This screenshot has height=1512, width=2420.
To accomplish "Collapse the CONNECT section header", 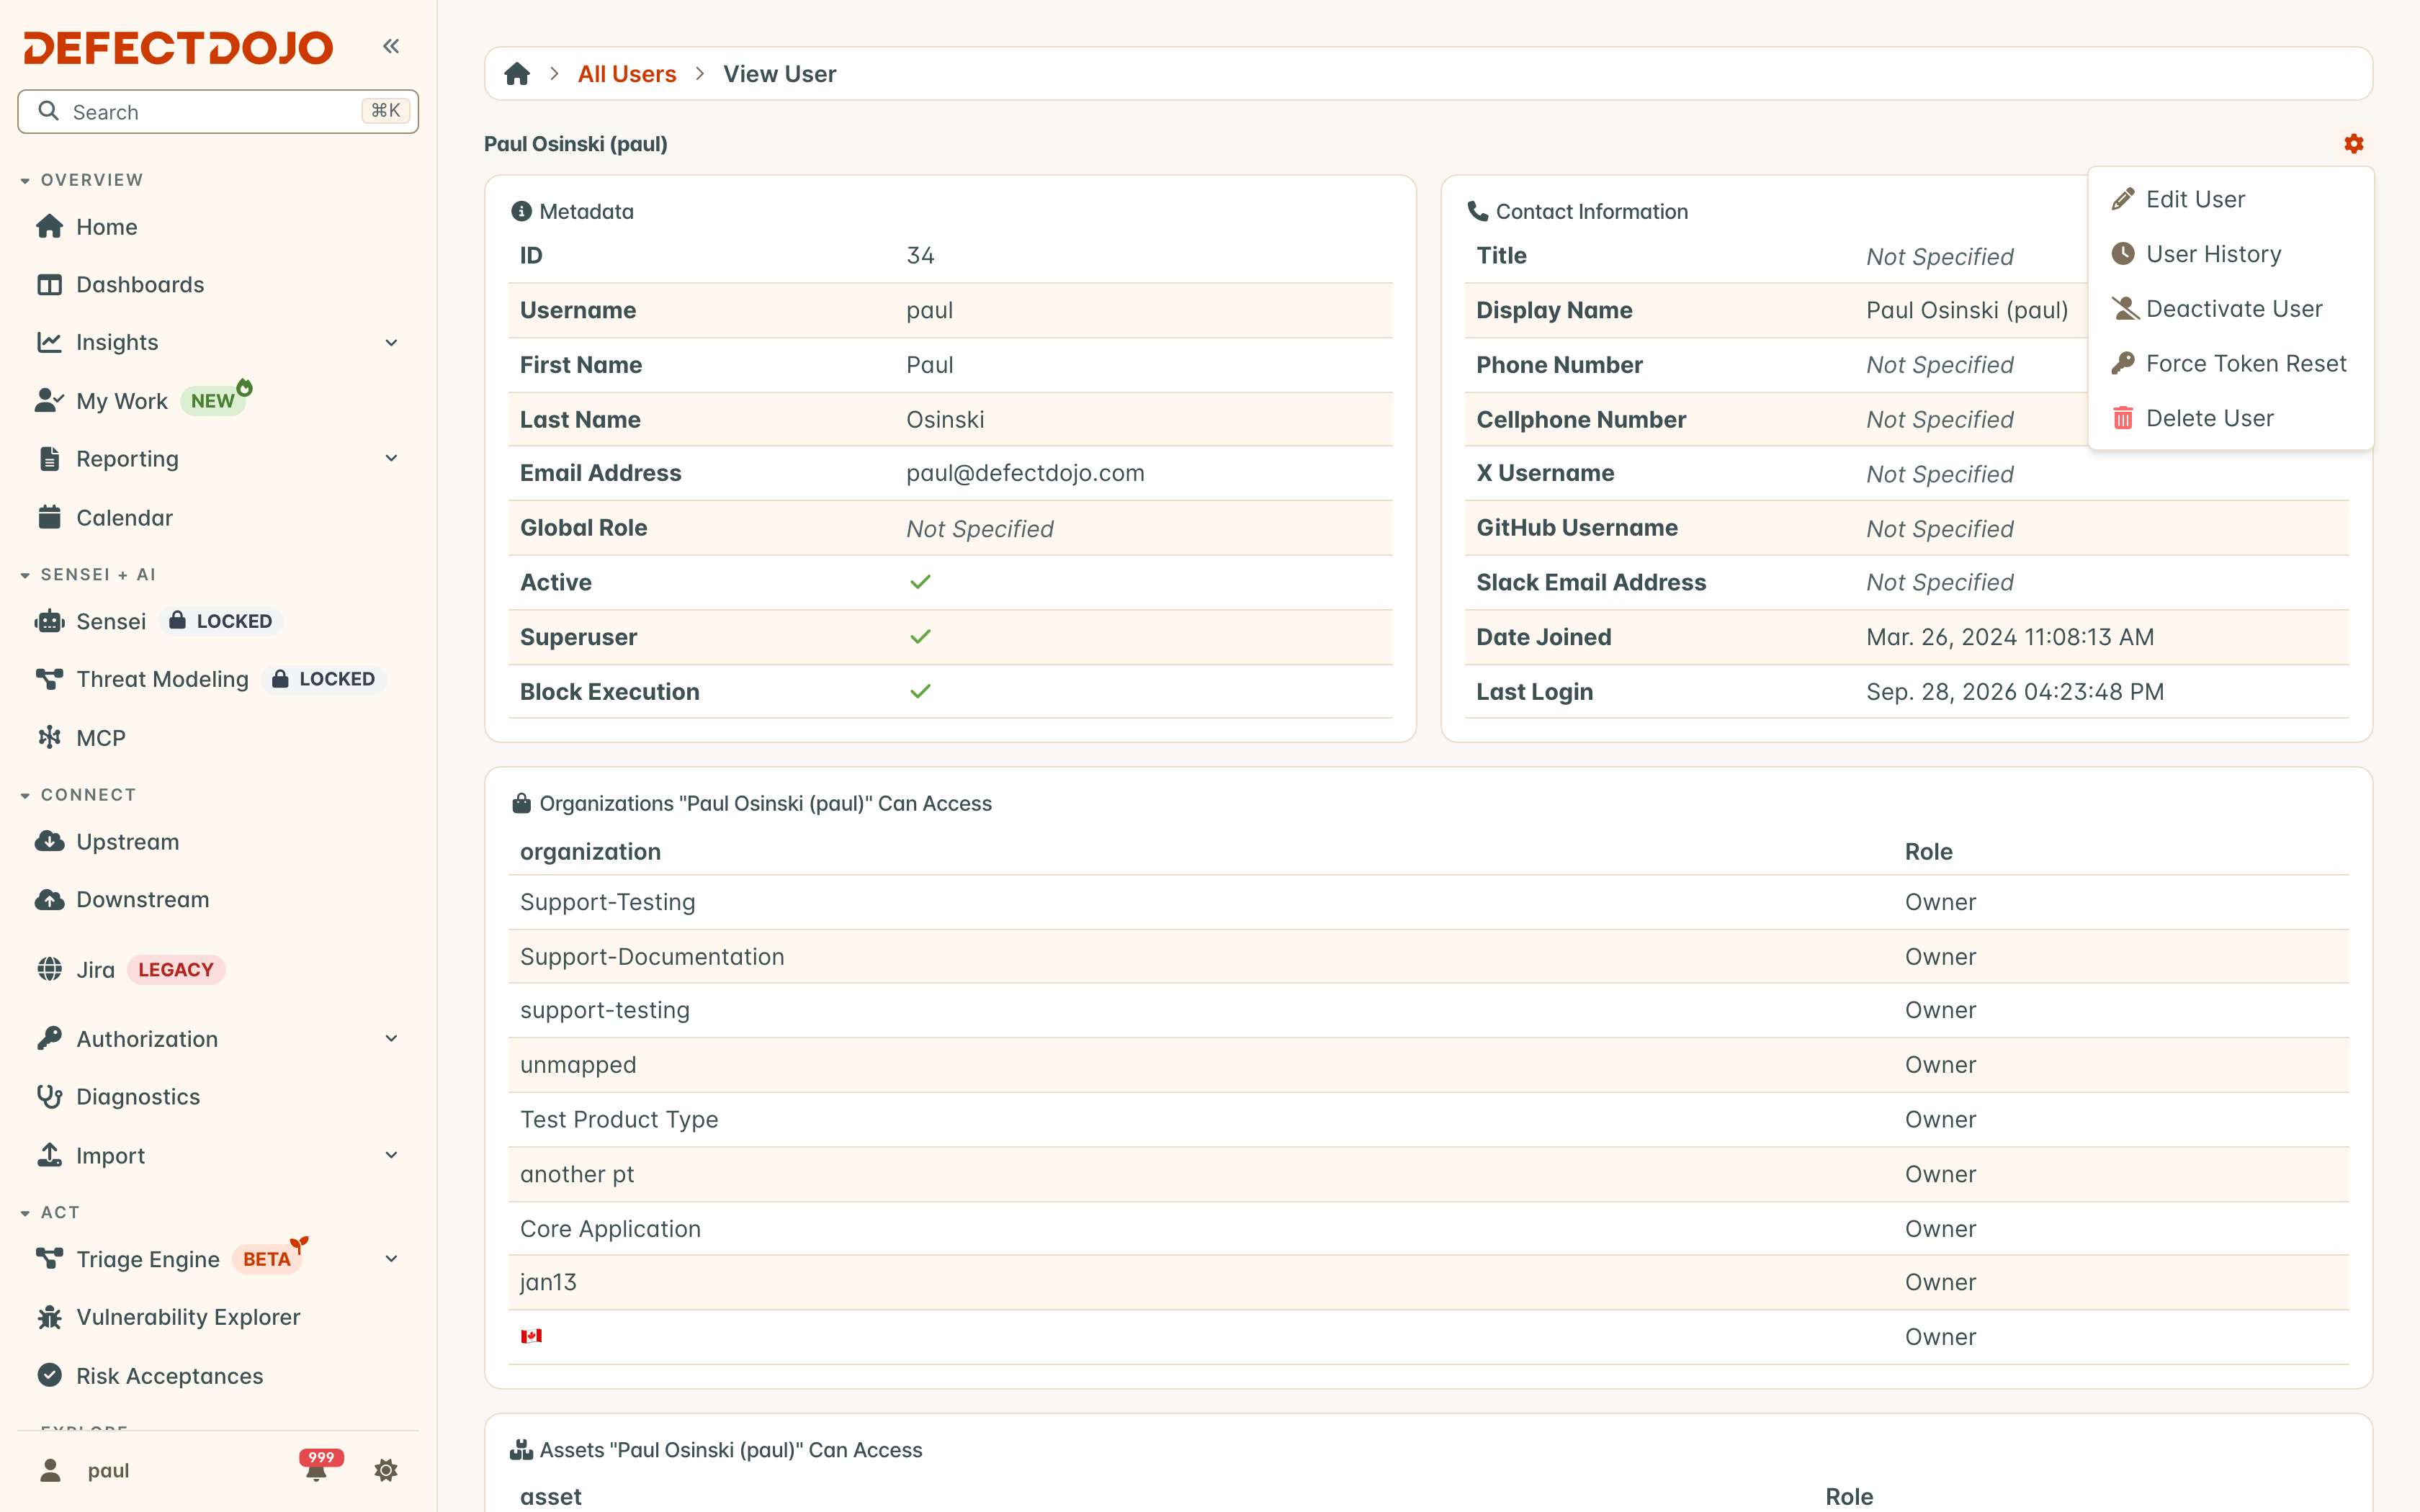I will tap(78, 795).
